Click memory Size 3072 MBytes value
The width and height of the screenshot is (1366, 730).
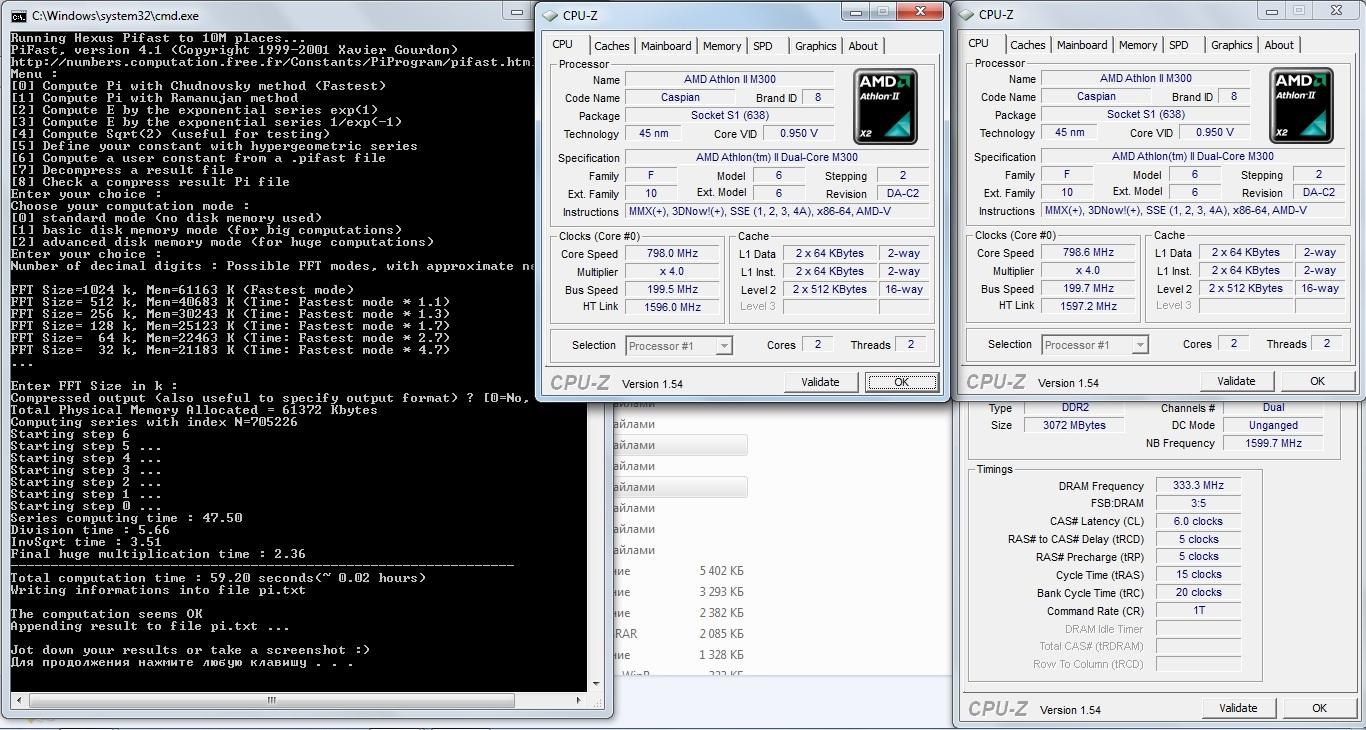pyautogui.click(x=1075, y=426)
